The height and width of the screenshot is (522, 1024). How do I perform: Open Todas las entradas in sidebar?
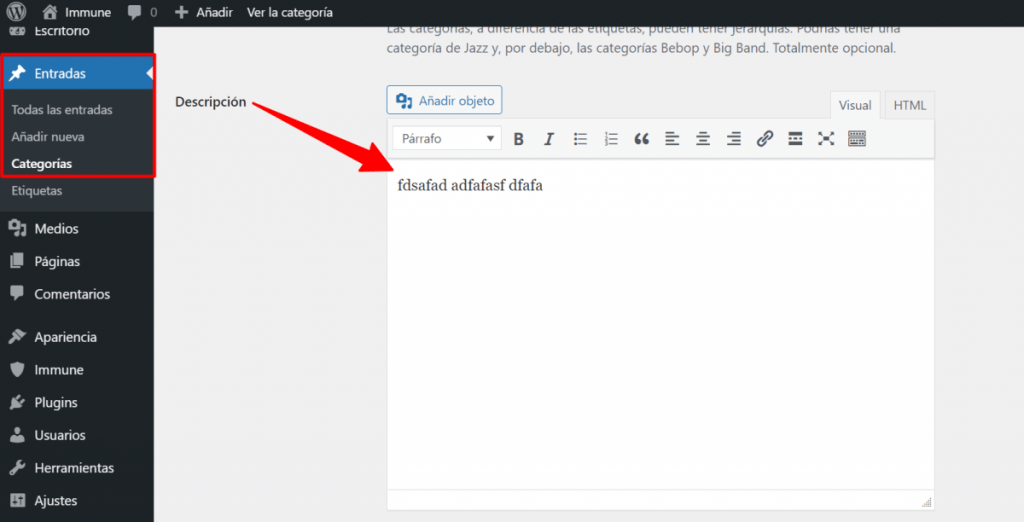point(62,110)
